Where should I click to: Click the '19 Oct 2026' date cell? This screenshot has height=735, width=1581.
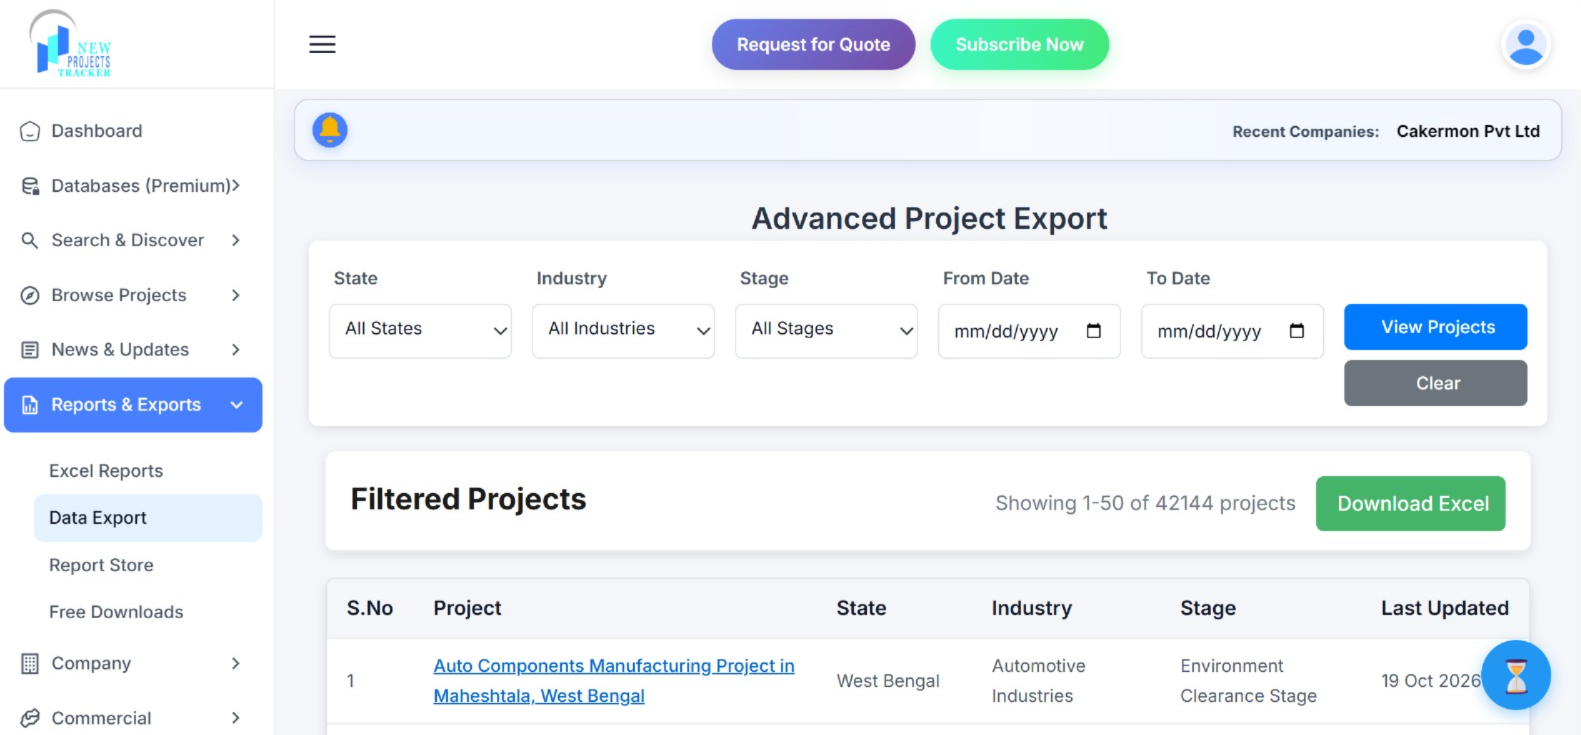[x=1431, y=681]
